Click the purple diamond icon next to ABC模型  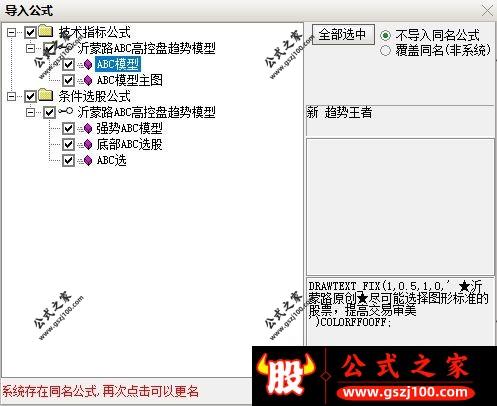pyautogui.click(x=88, y=64)
